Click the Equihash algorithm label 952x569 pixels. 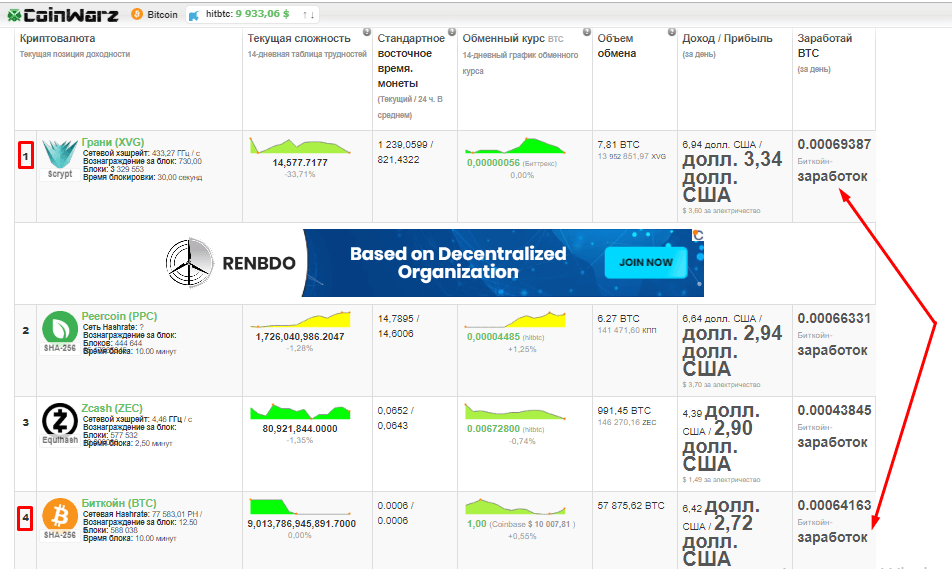pos(60,440)
